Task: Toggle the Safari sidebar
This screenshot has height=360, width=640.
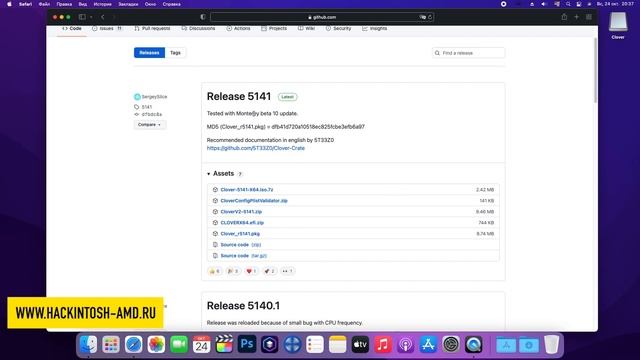Action: pos(82,17)
